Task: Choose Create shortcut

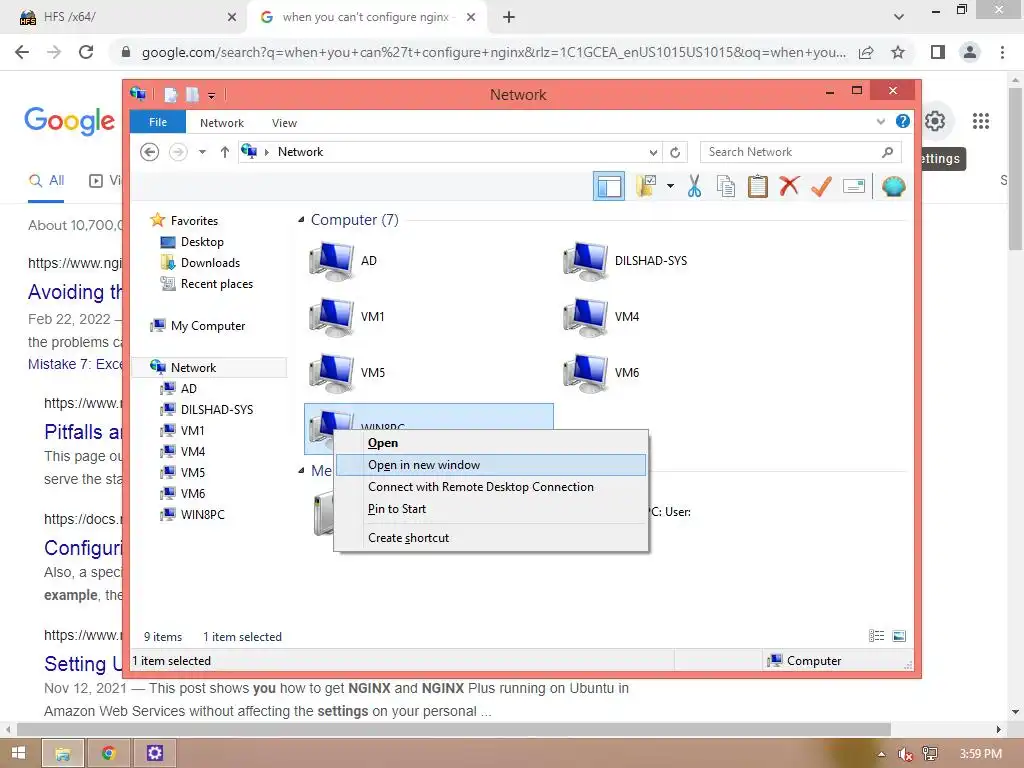Action: click(x=491, y=538)
